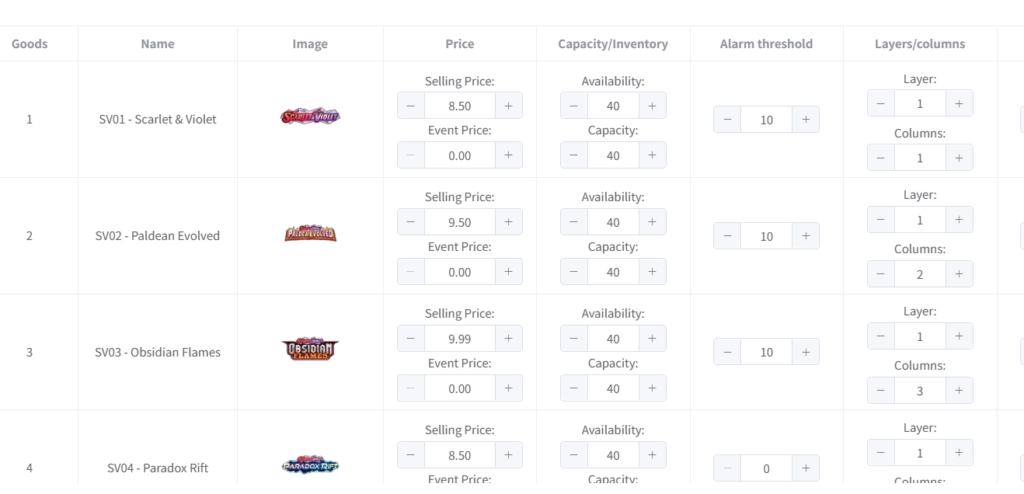Decrease Availability for SV01 Scarlet & Violet

coord(574,105)
